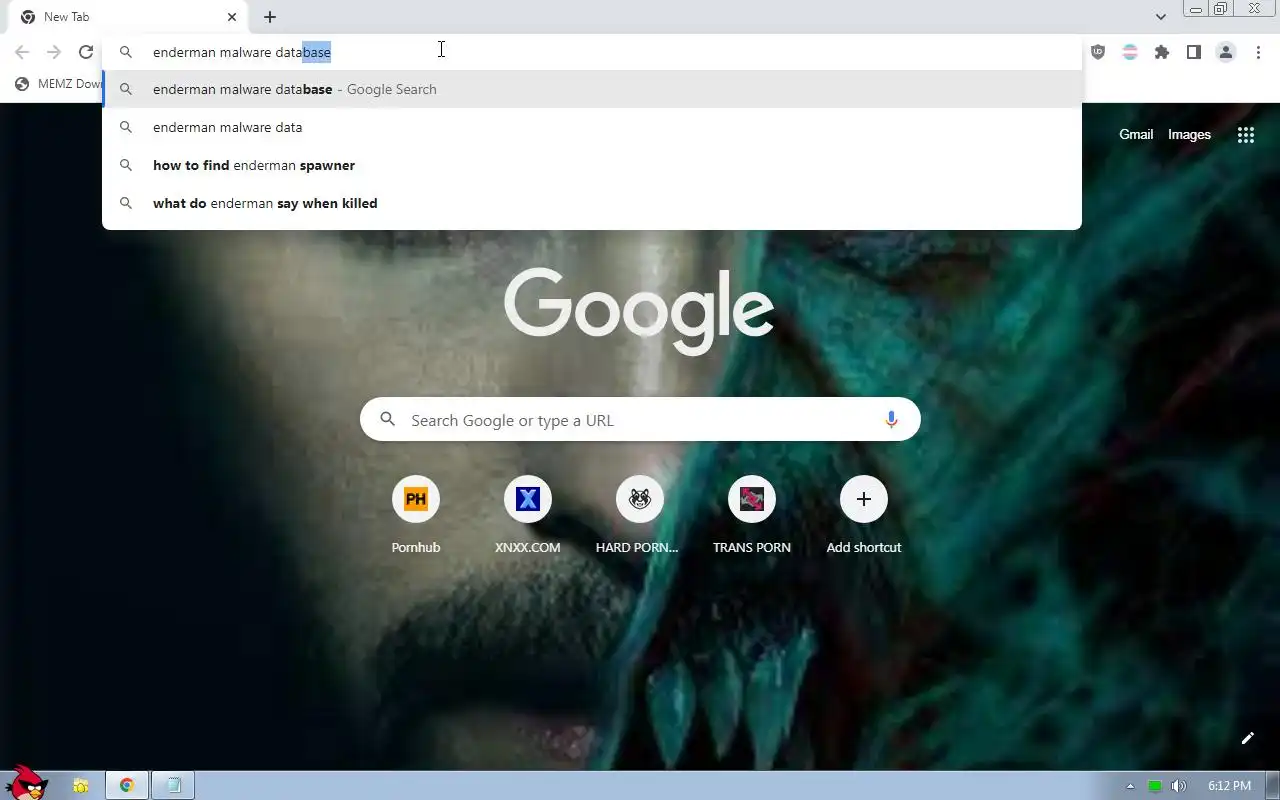Open the XNXX.COM shortcut tile
The width and height of the screenshot is (1280, 800).
[x=528, y=515]
